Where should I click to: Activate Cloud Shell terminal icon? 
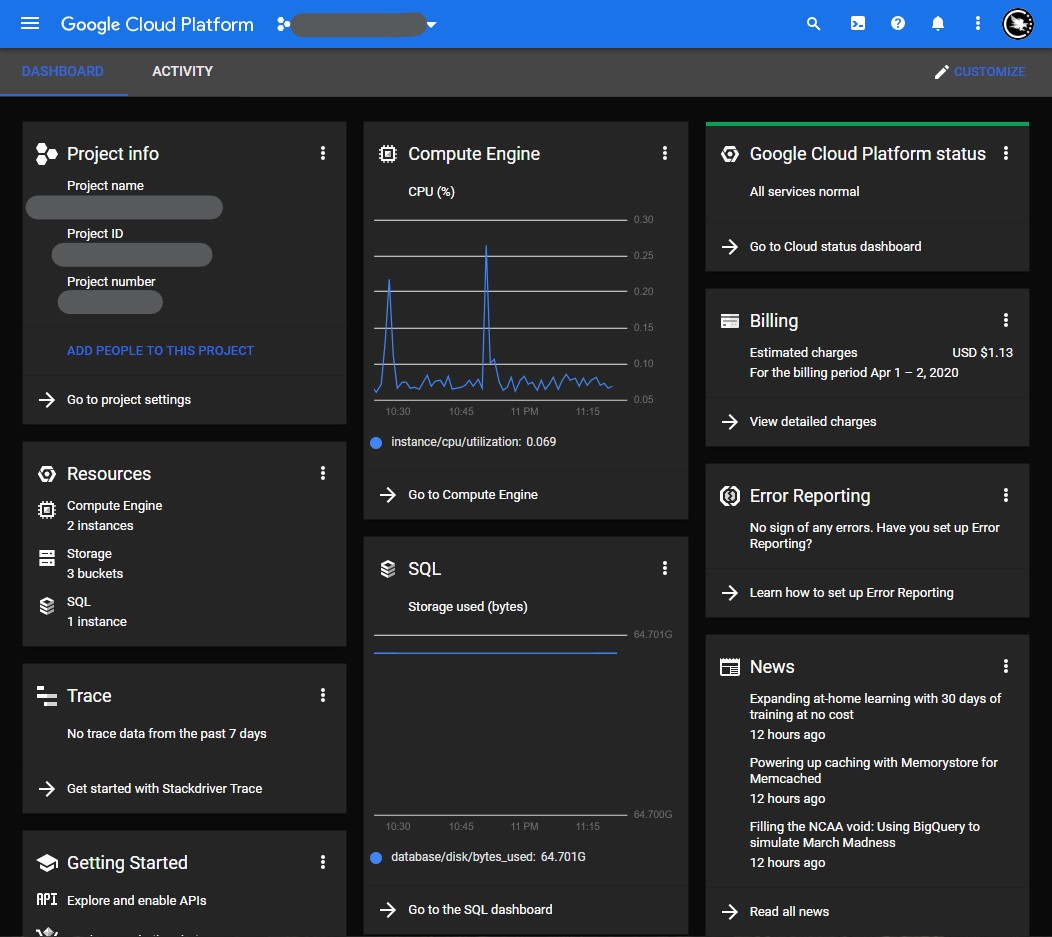(x=857, y=24)
